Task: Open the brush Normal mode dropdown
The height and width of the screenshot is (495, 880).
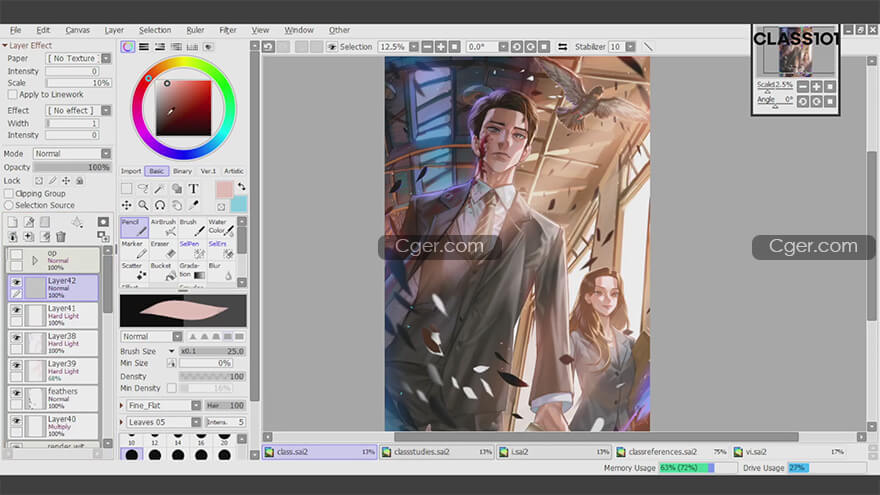Action: (x=177, y=337)
